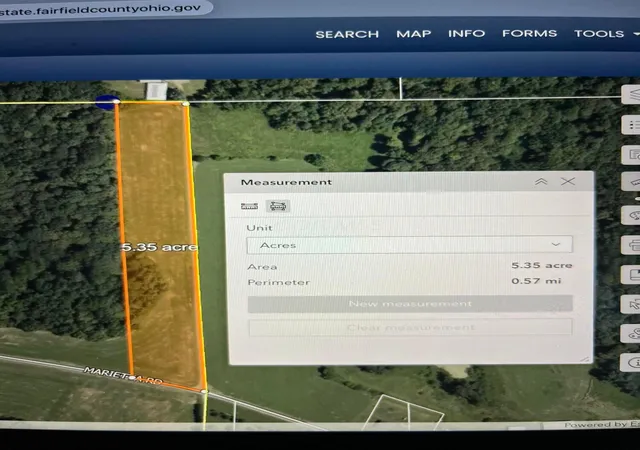Open the Unit dropdown showing Acres
The height and width of the screenshot is (450, 640).
coord(409,245)
